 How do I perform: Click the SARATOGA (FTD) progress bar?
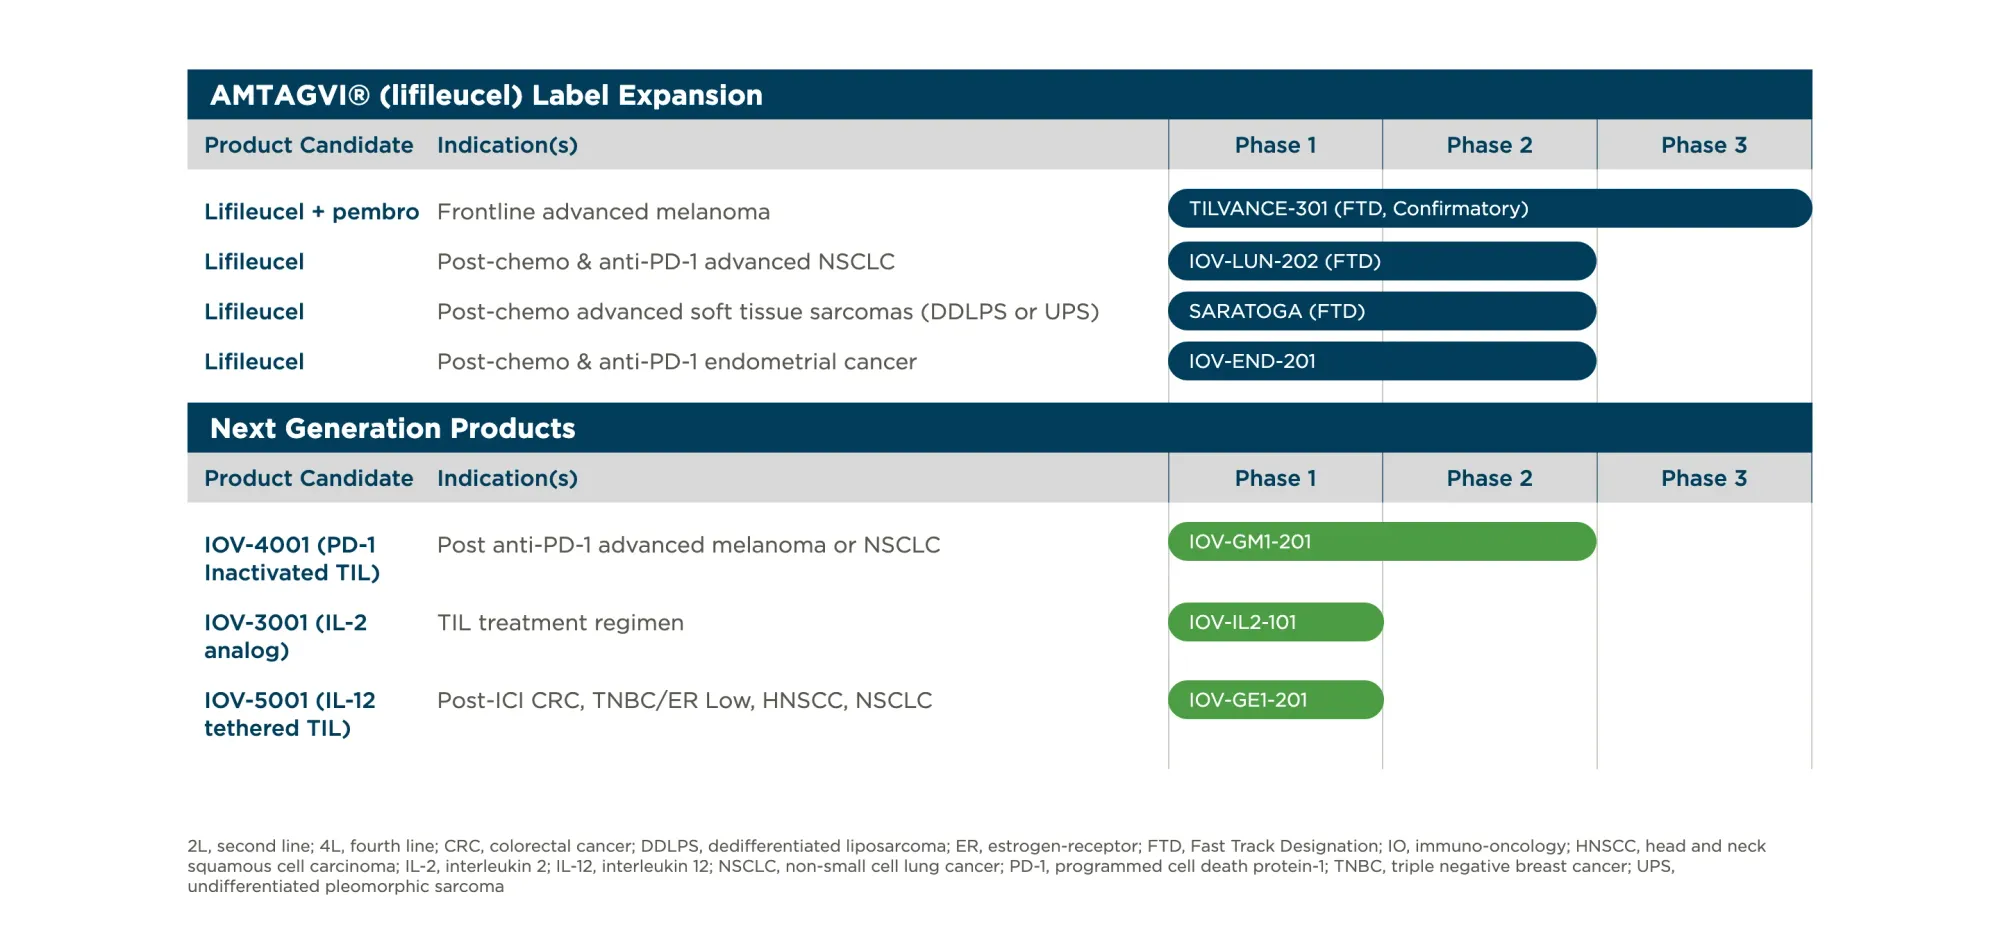click(x=1382, y=311)
